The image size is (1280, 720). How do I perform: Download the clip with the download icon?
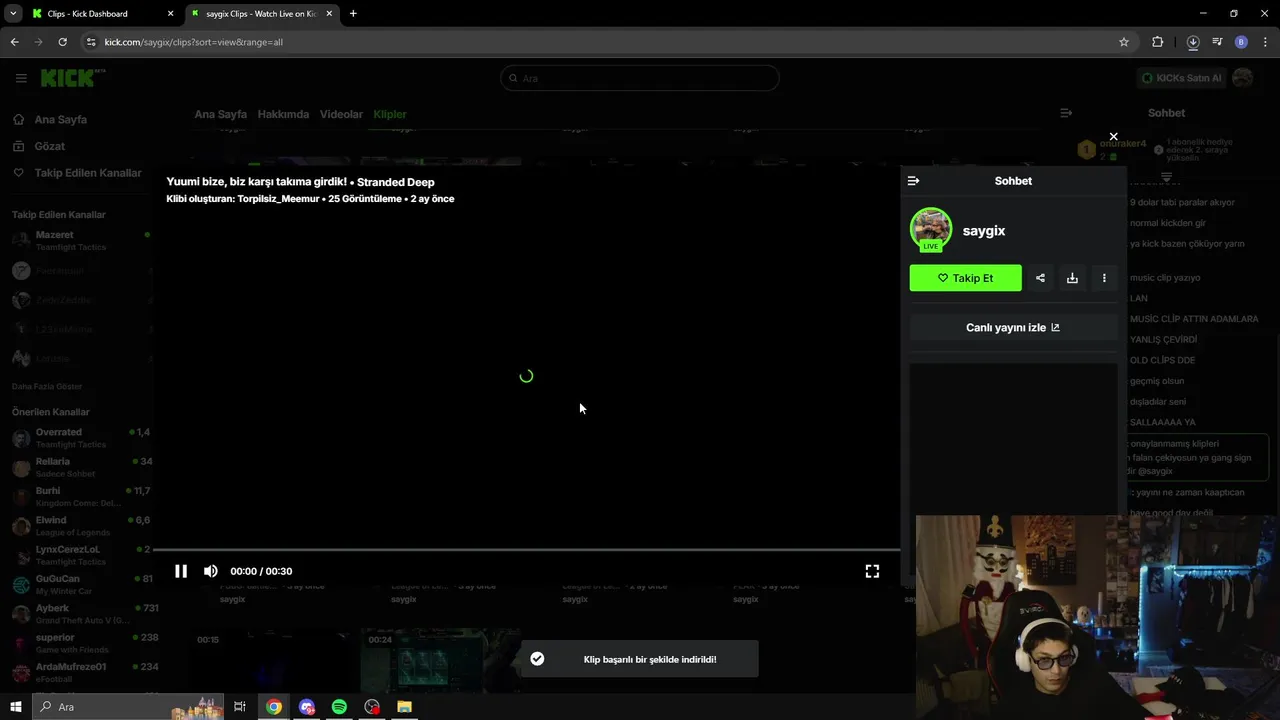(1072, 278)
